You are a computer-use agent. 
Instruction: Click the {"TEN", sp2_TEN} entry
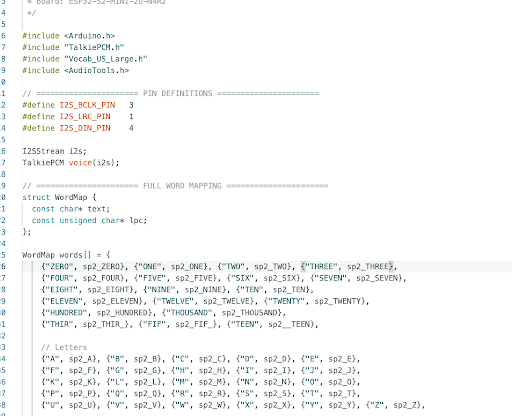pos(273,290)
